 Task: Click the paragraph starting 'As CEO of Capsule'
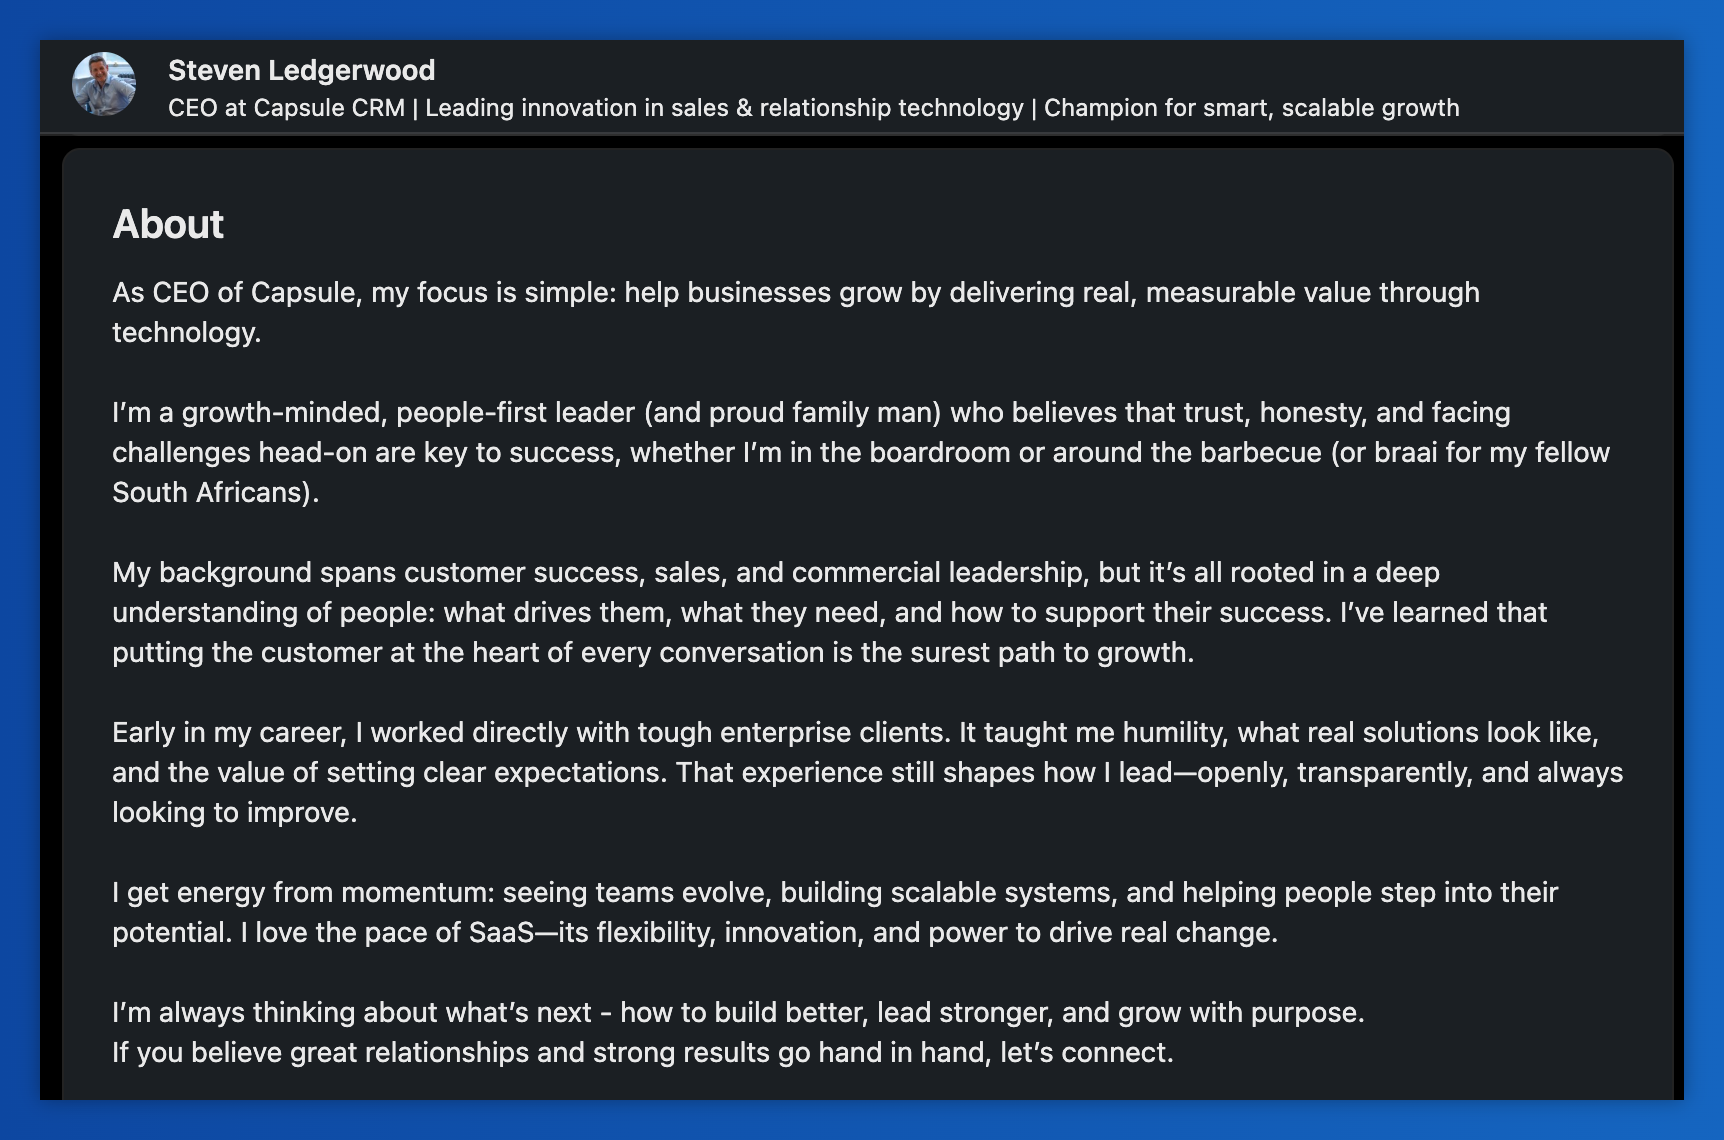(796, 312)
